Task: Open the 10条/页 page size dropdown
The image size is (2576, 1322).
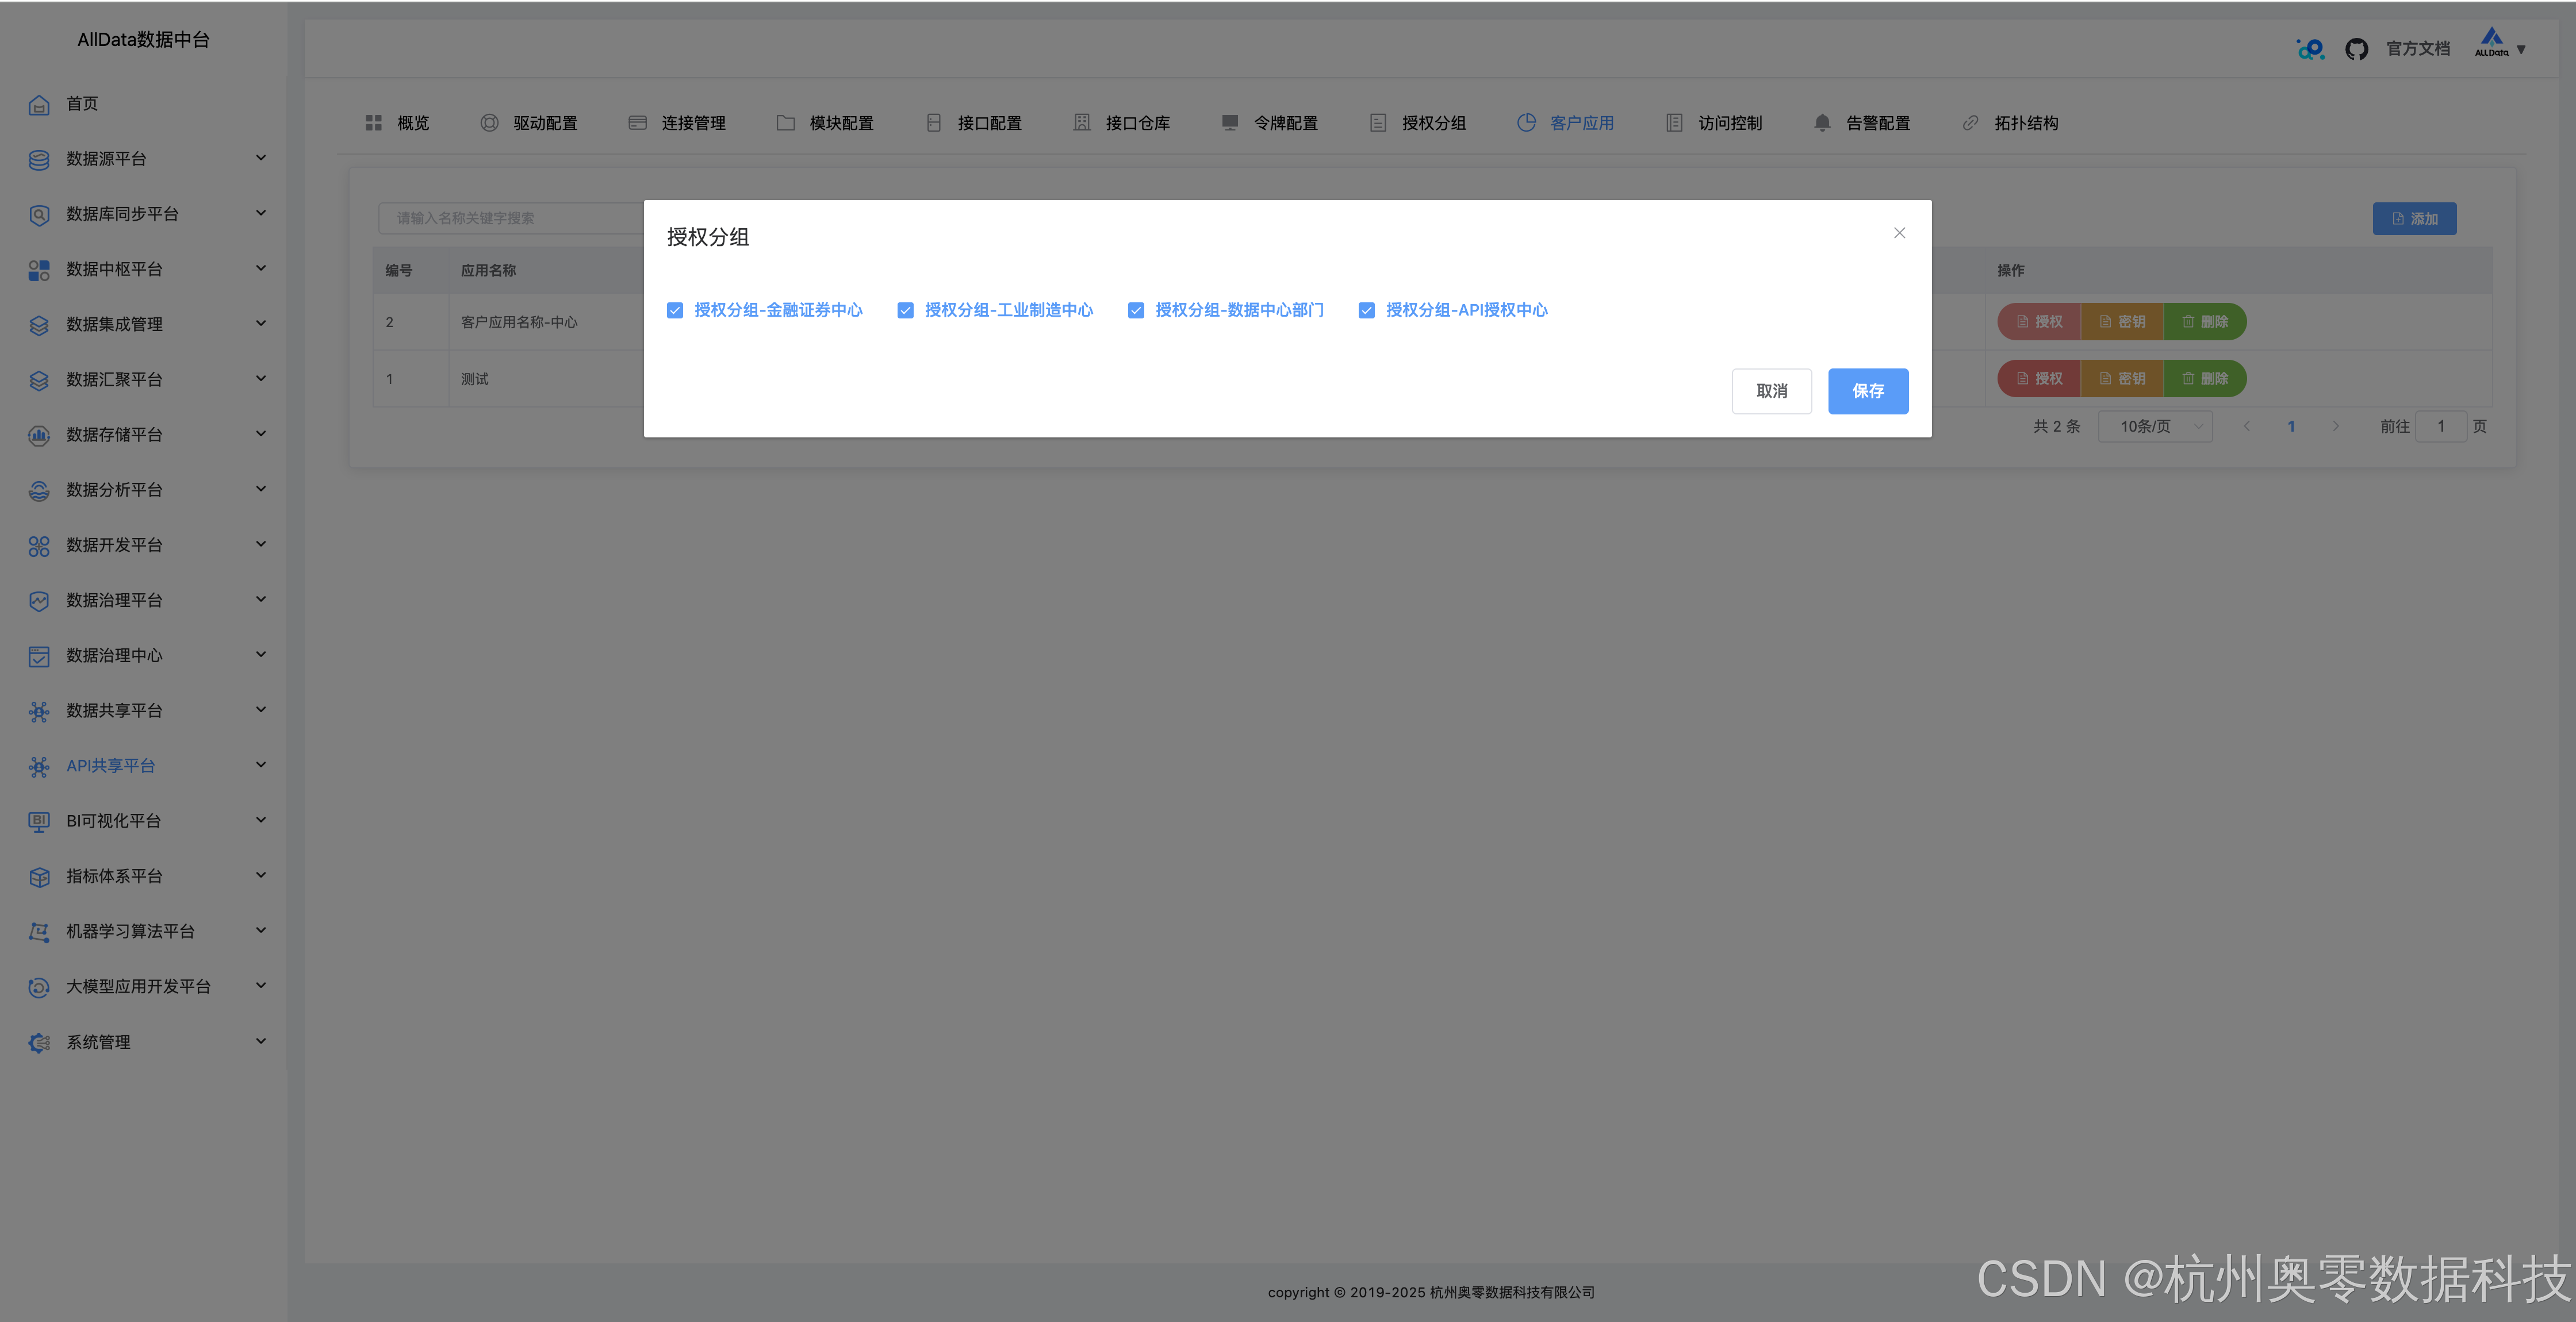Action: point(2155,425)
